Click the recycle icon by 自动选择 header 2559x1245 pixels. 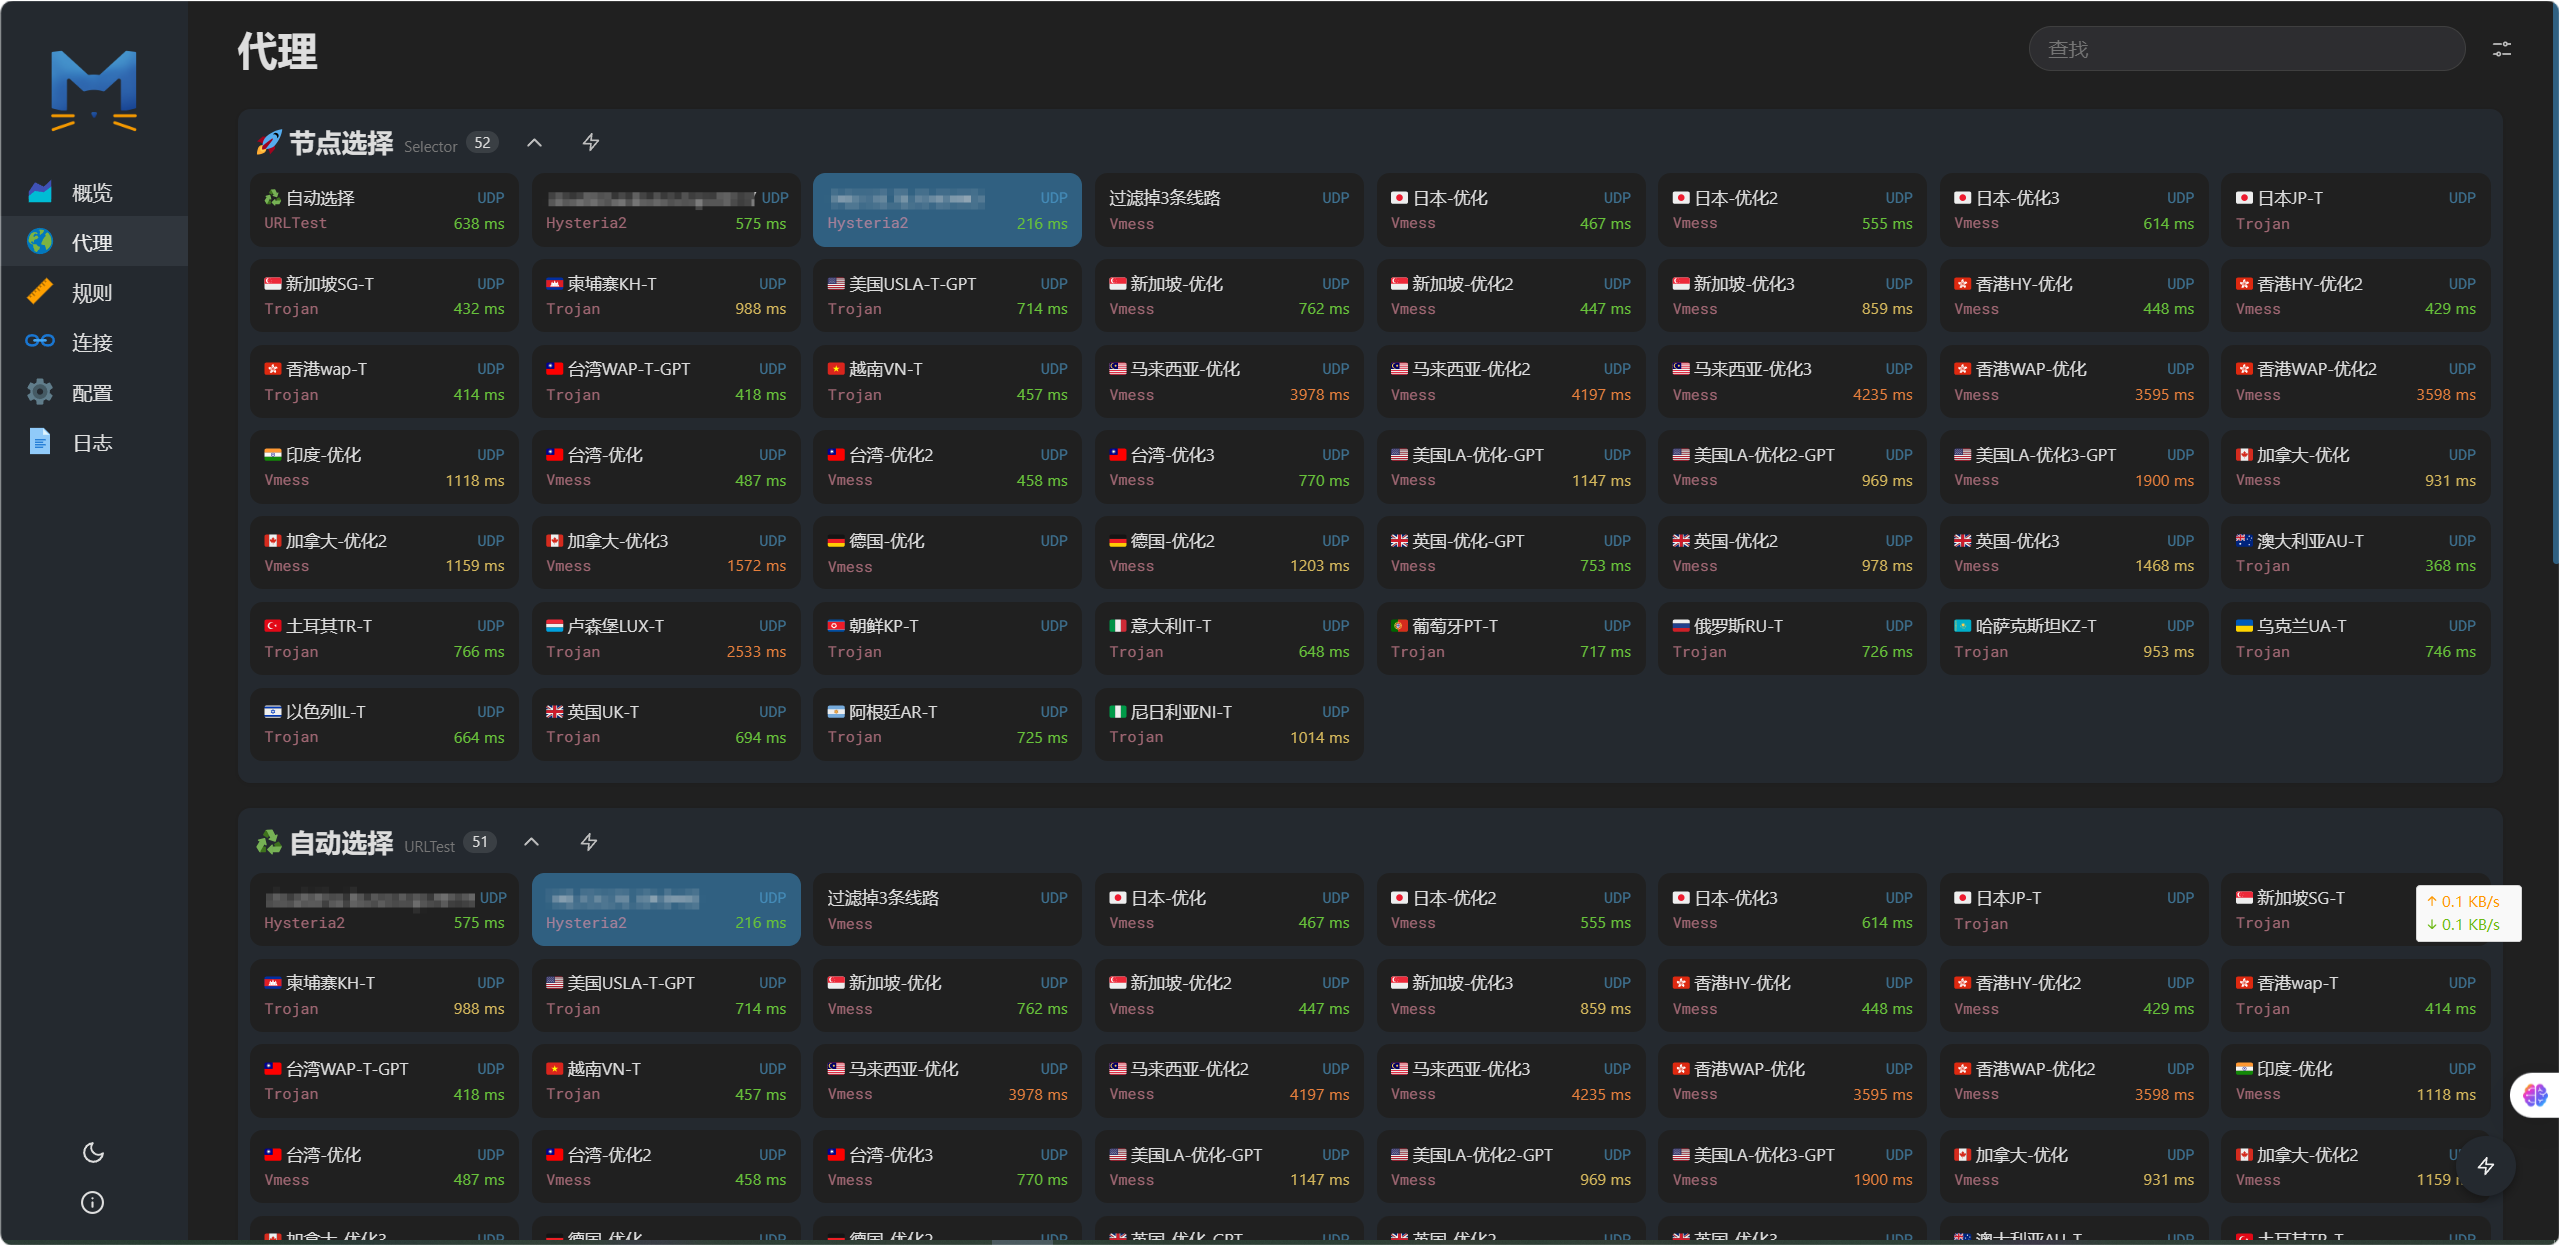point(268,843)
